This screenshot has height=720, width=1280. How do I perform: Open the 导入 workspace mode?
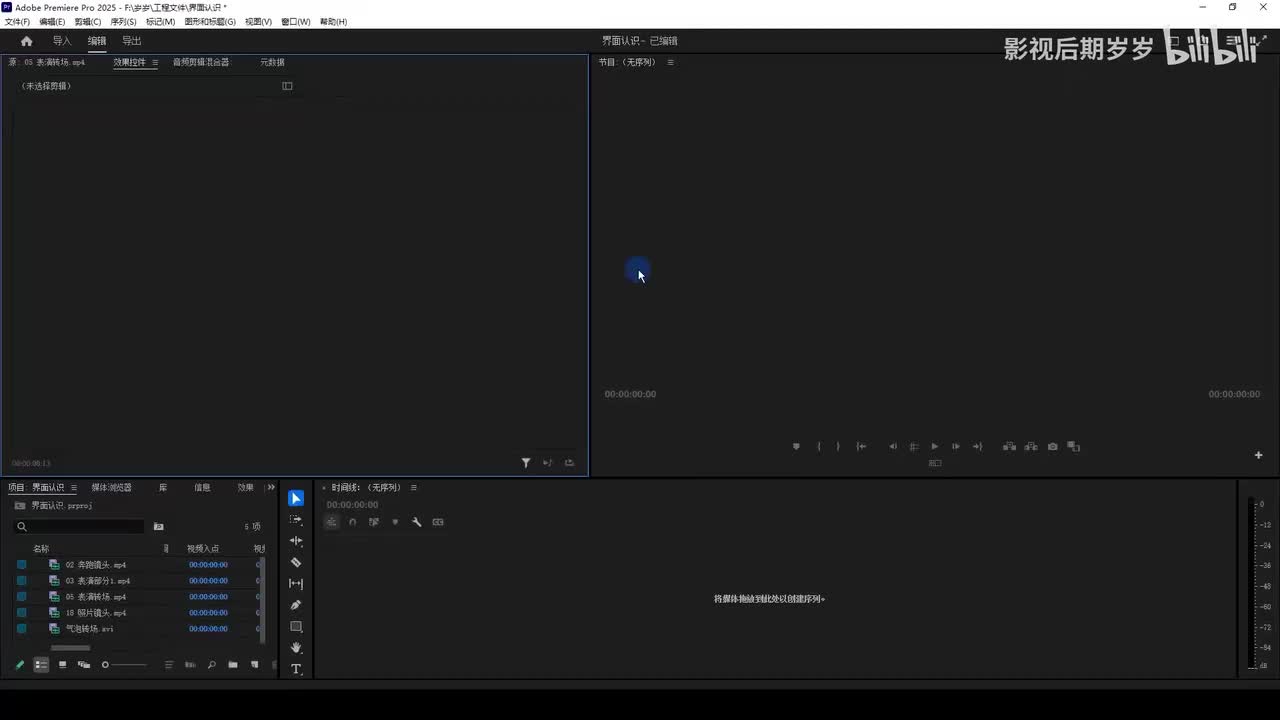[62, 41]
